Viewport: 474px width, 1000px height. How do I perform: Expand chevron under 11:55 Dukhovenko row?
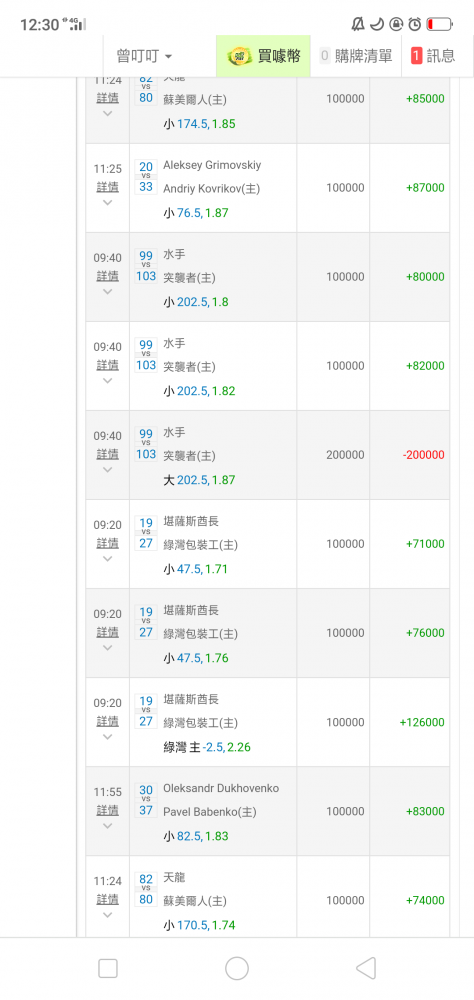tap(107, 826)
